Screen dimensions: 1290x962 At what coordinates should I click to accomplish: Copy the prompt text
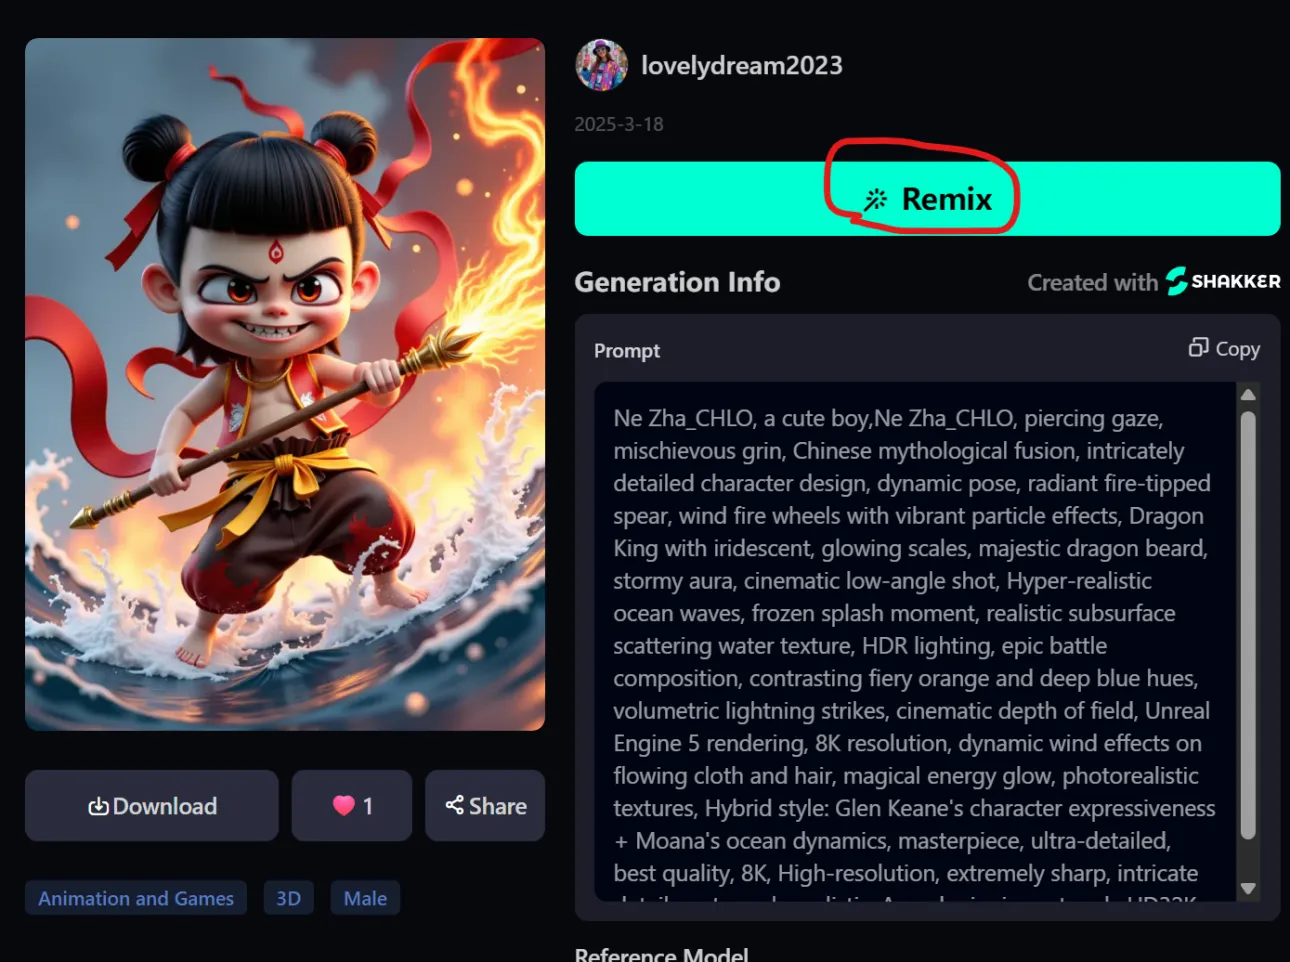[x=1224, y=348]
